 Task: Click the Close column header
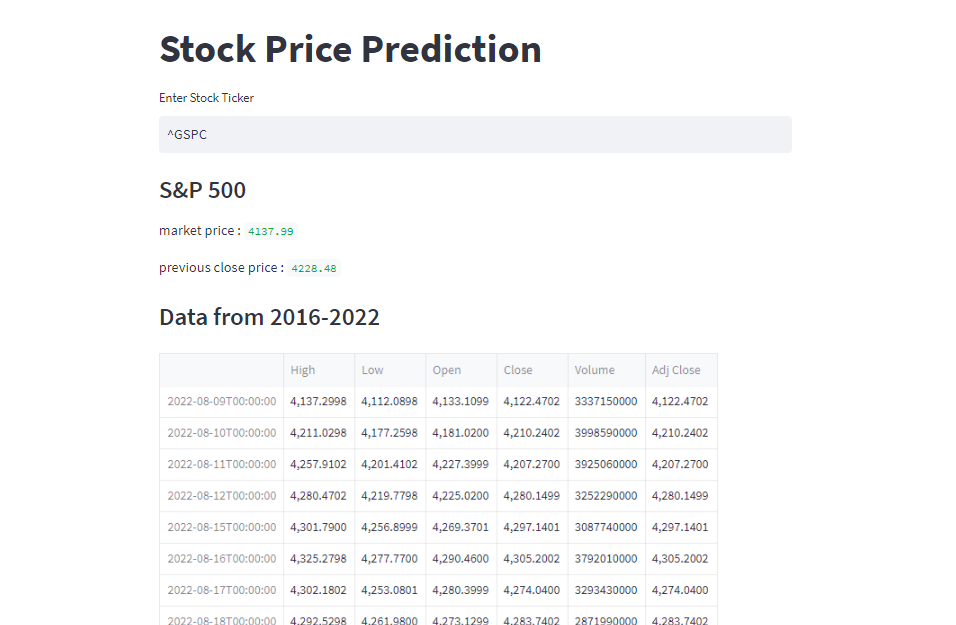coord(517,369)
